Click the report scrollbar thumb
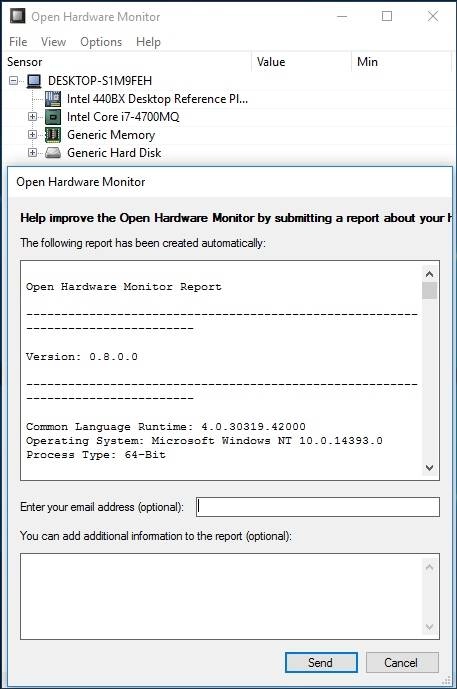The image size is (457, 689). [x=430, y=290]
